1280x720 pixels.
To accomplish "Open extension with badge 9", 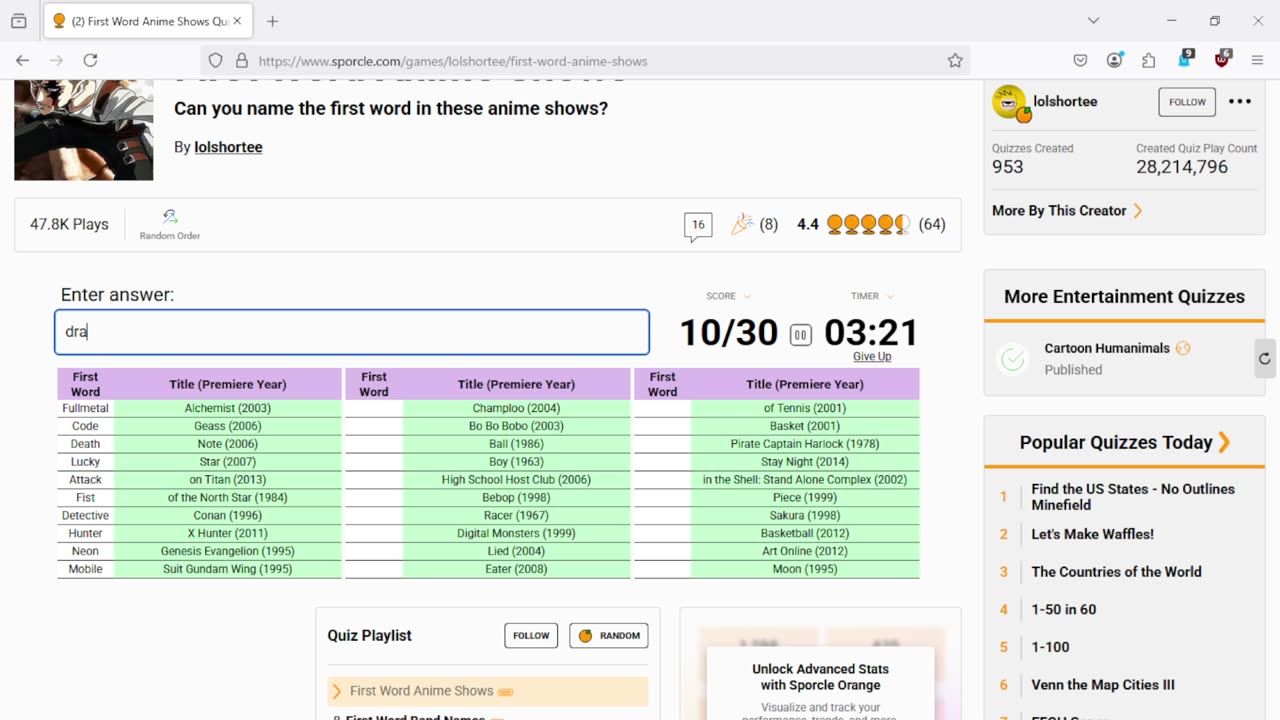I will click(1184, 59).
